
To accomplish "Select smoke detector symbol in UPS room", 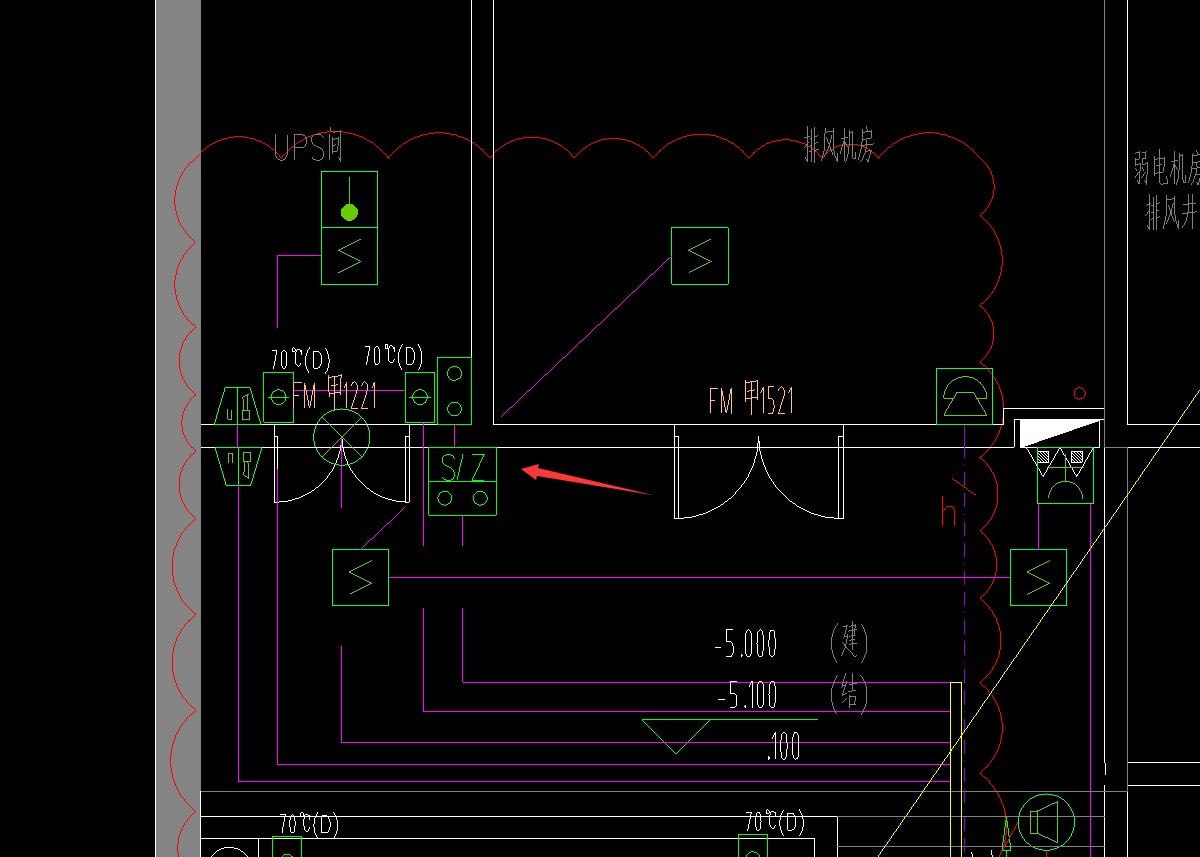I will pos(349,256).
